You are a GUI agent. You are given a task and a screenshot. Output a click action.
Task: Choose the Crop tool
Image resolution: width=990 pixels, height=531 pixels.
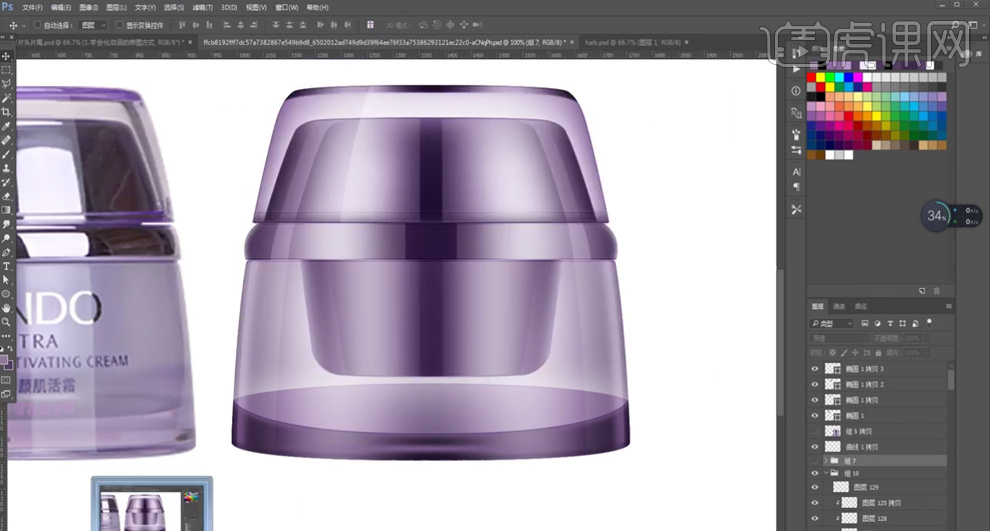[6, 112]
